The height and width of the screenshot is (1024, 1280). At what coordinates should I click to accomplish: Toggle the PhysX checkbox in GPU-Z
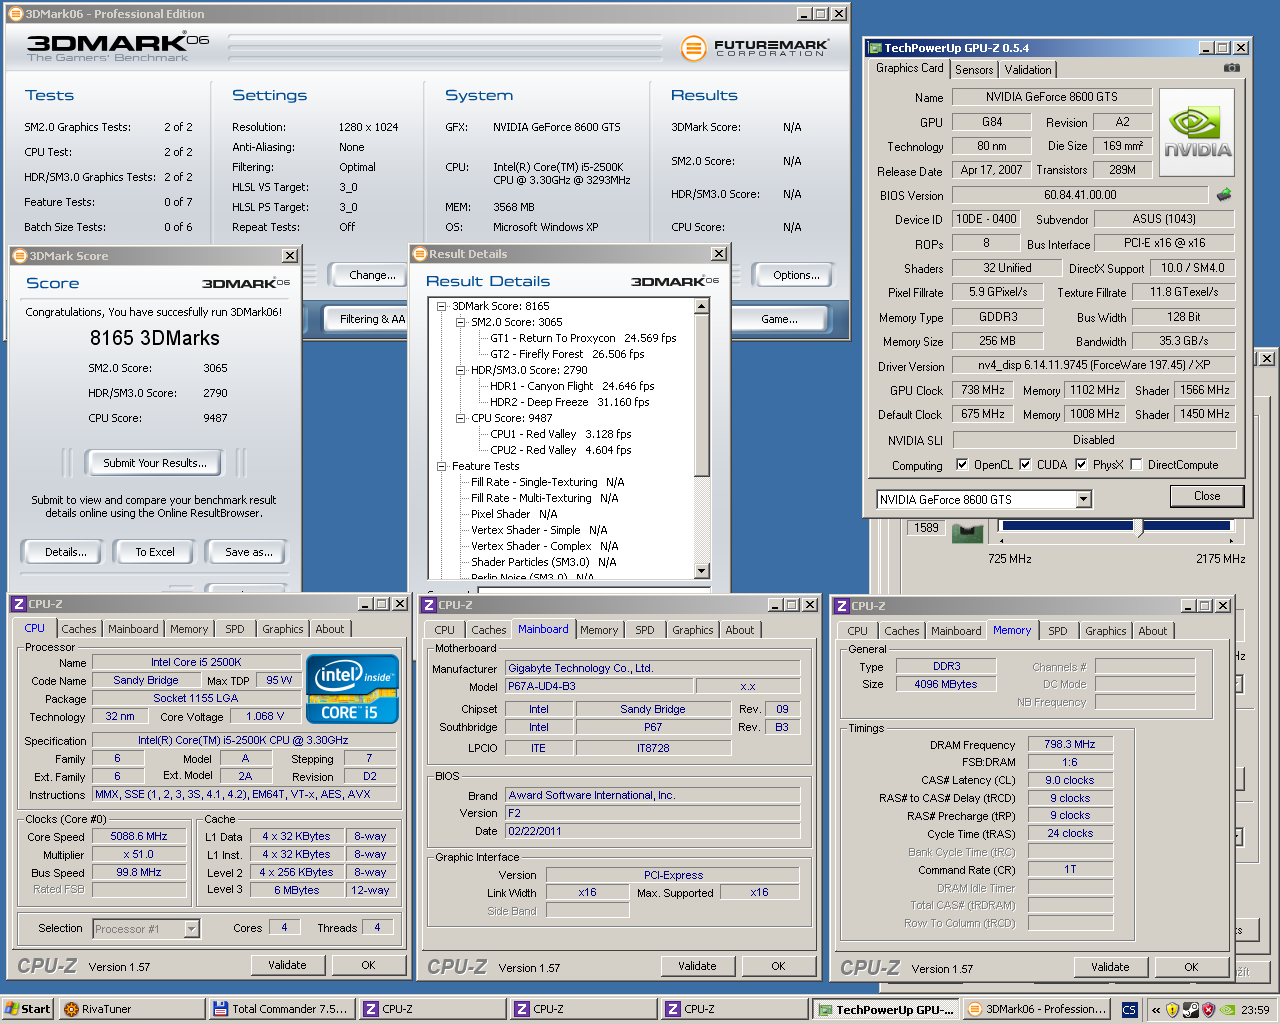(x=1081, y=464)
